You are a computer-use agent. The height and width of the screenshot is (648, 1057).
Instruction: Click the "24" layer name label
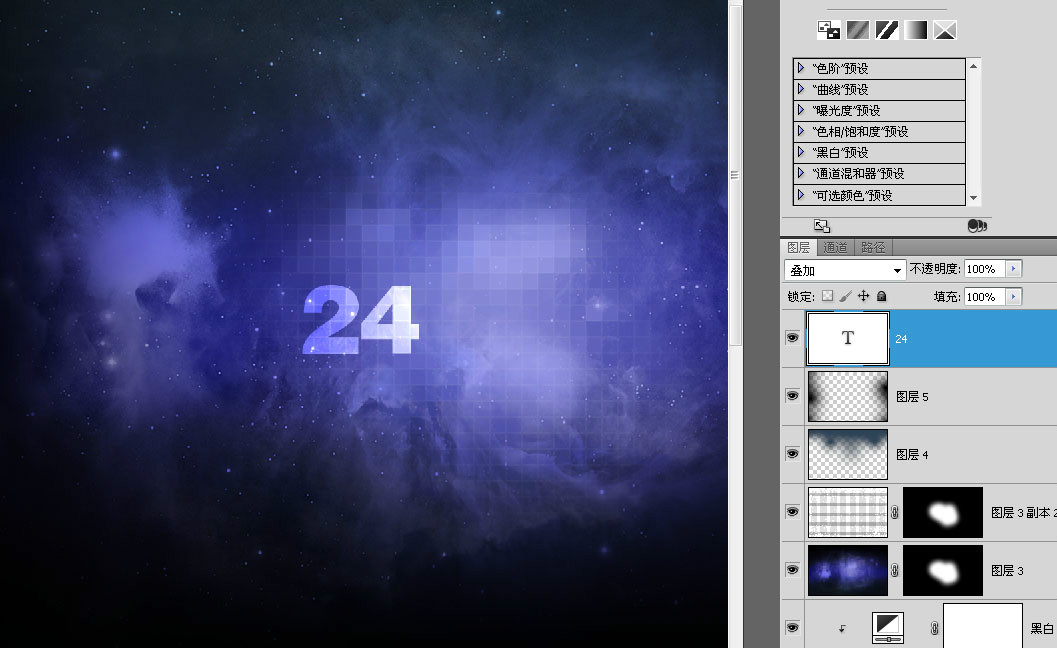click(x=901, y=339)
